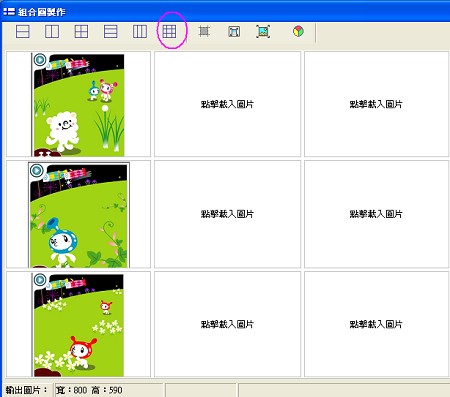Select the white sheep picture thumbnail
The image size is (450, 397).
click(79, 104)
